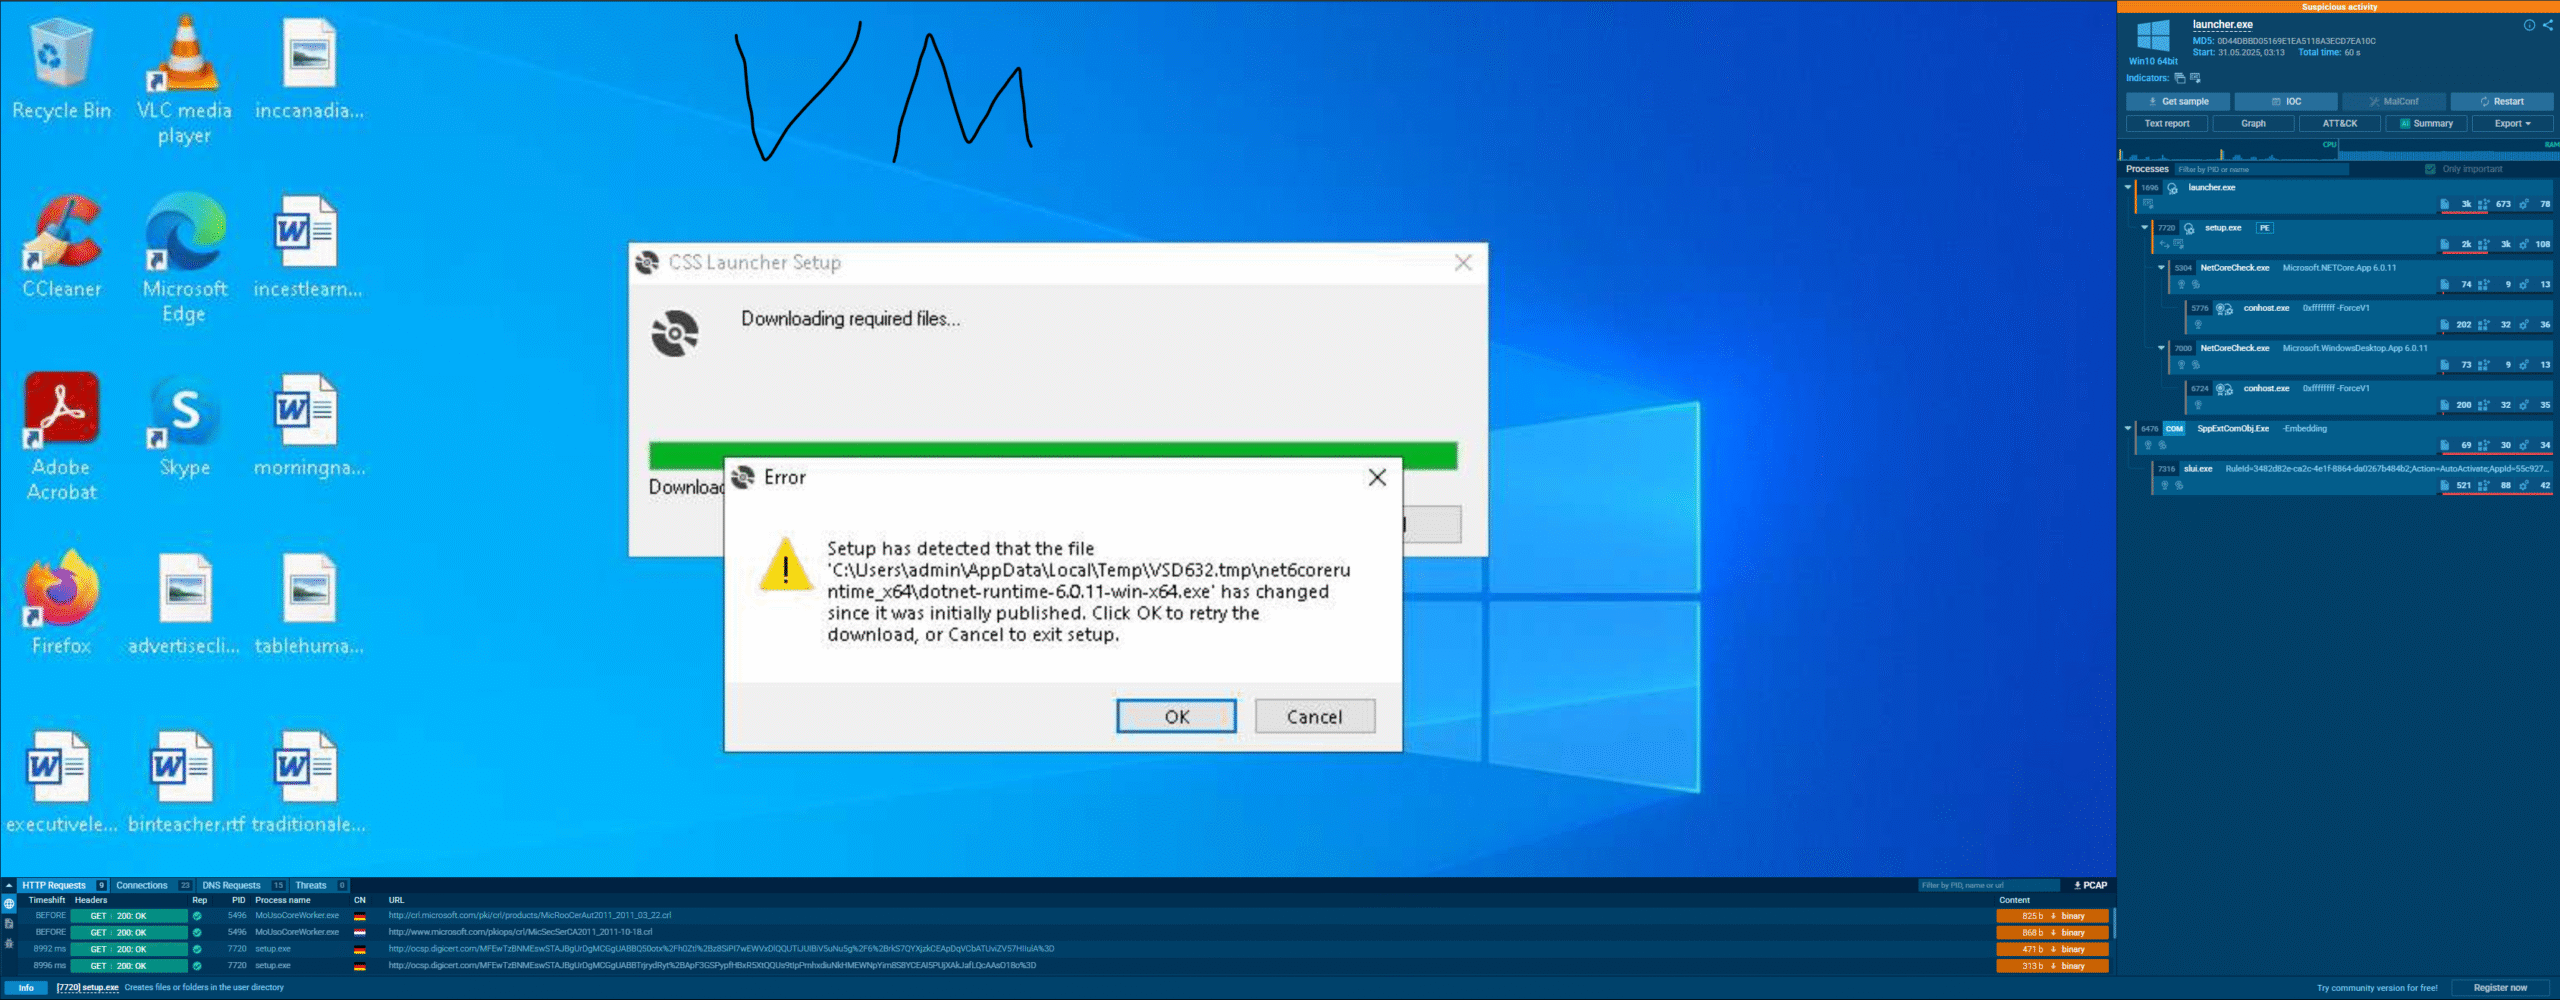Open the Text report

(x=2167, y=124)
